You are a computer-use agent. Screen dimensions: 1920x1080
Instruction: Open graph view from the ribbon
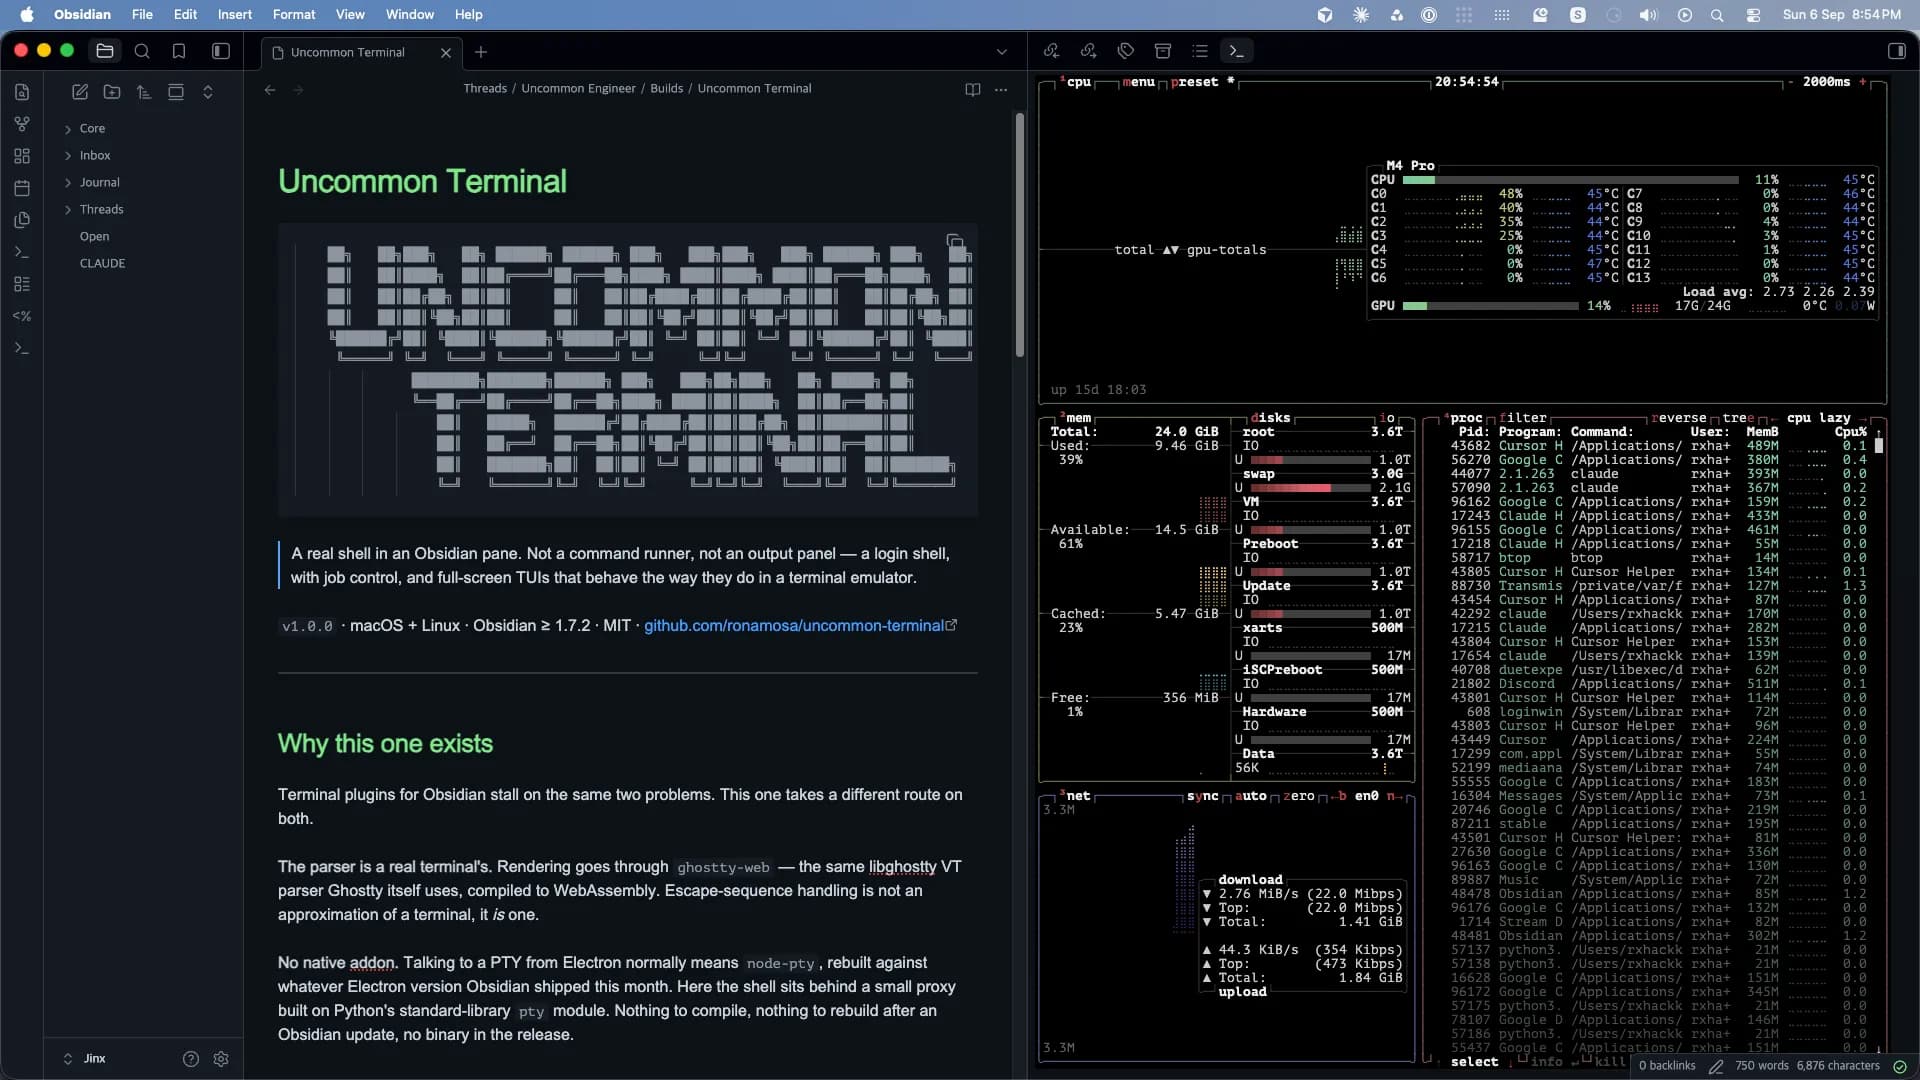[x=22, y=124]
